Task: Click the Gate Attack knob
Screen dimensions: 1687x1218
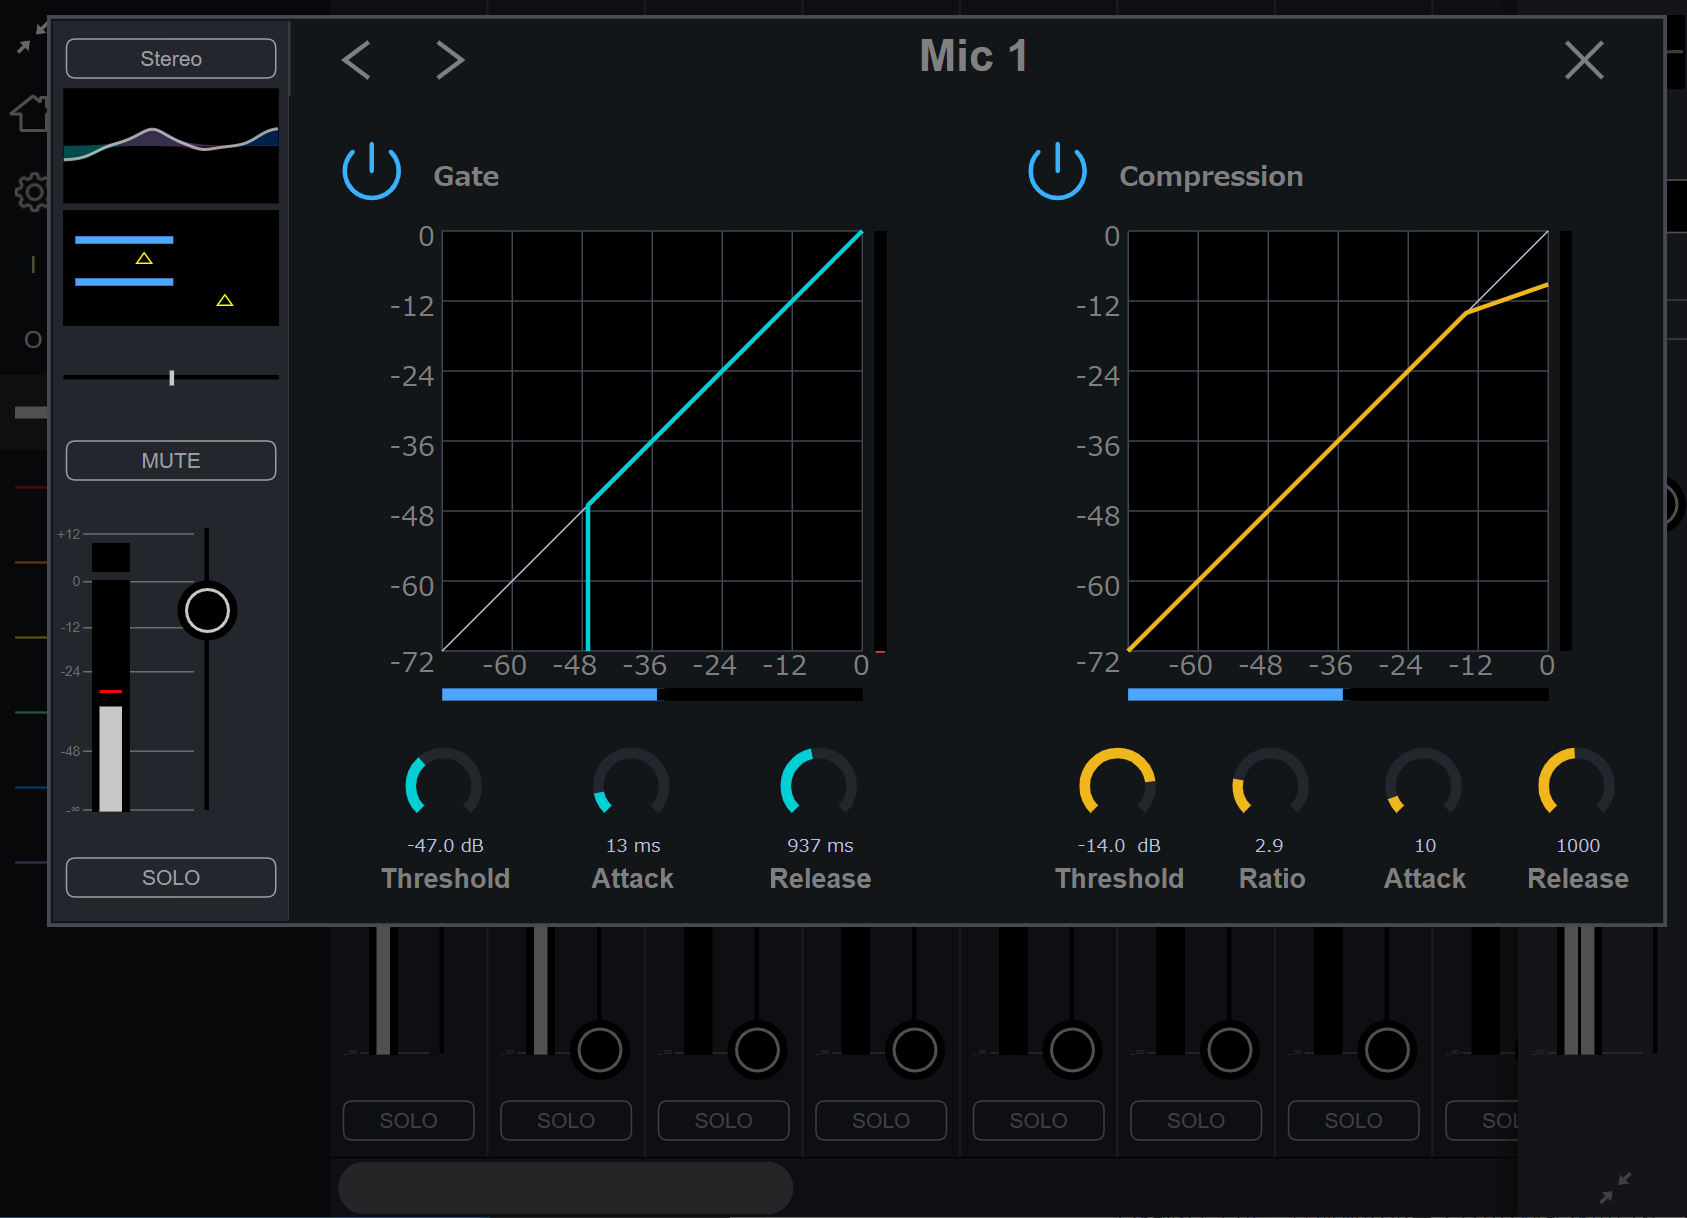Action: (631, 785)
